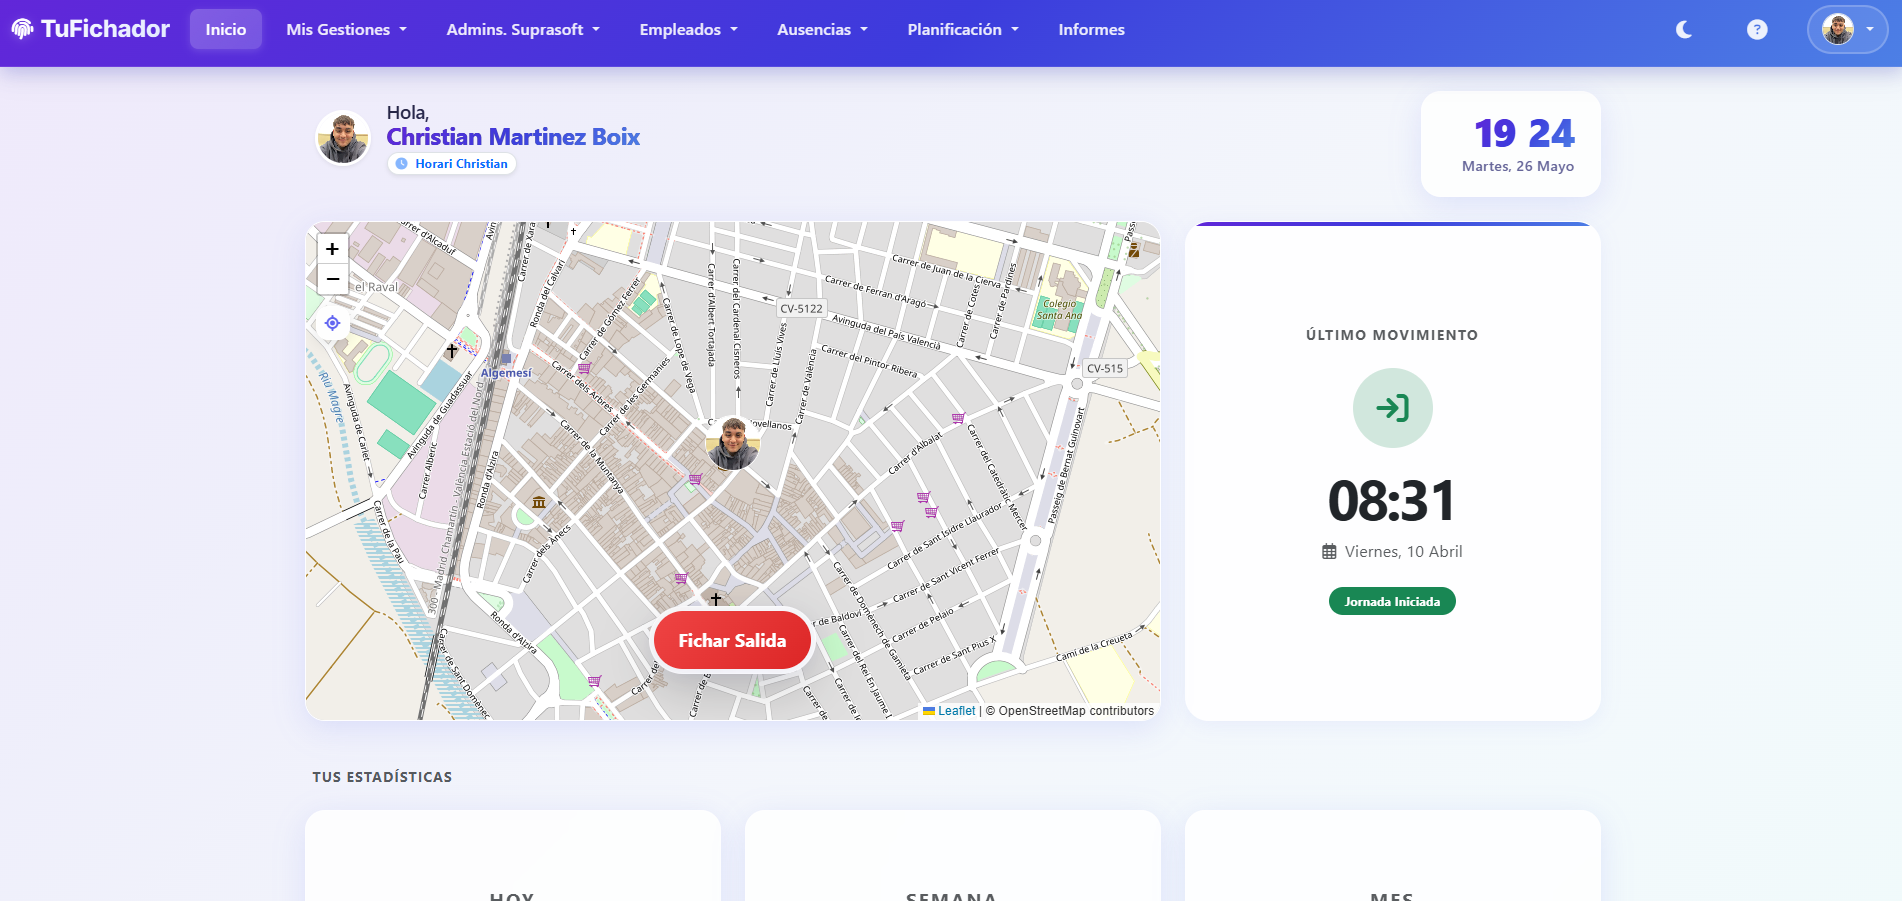1902x901 pixels.
Task: Click the TUS ESTADÍSTICAS section heading
Action: [x=382, y=777]
